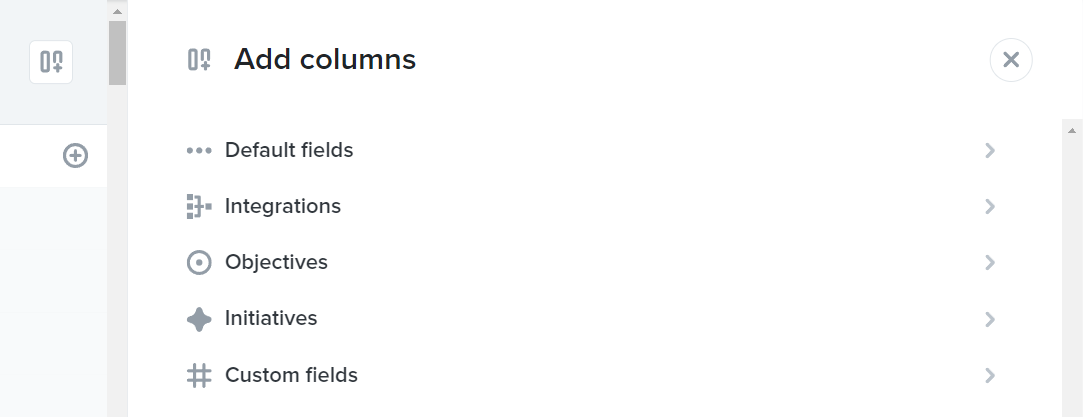This screenshot has height=417, width=1083.
Task: Select the Initiatives label
Action: [x=271, y=318]
